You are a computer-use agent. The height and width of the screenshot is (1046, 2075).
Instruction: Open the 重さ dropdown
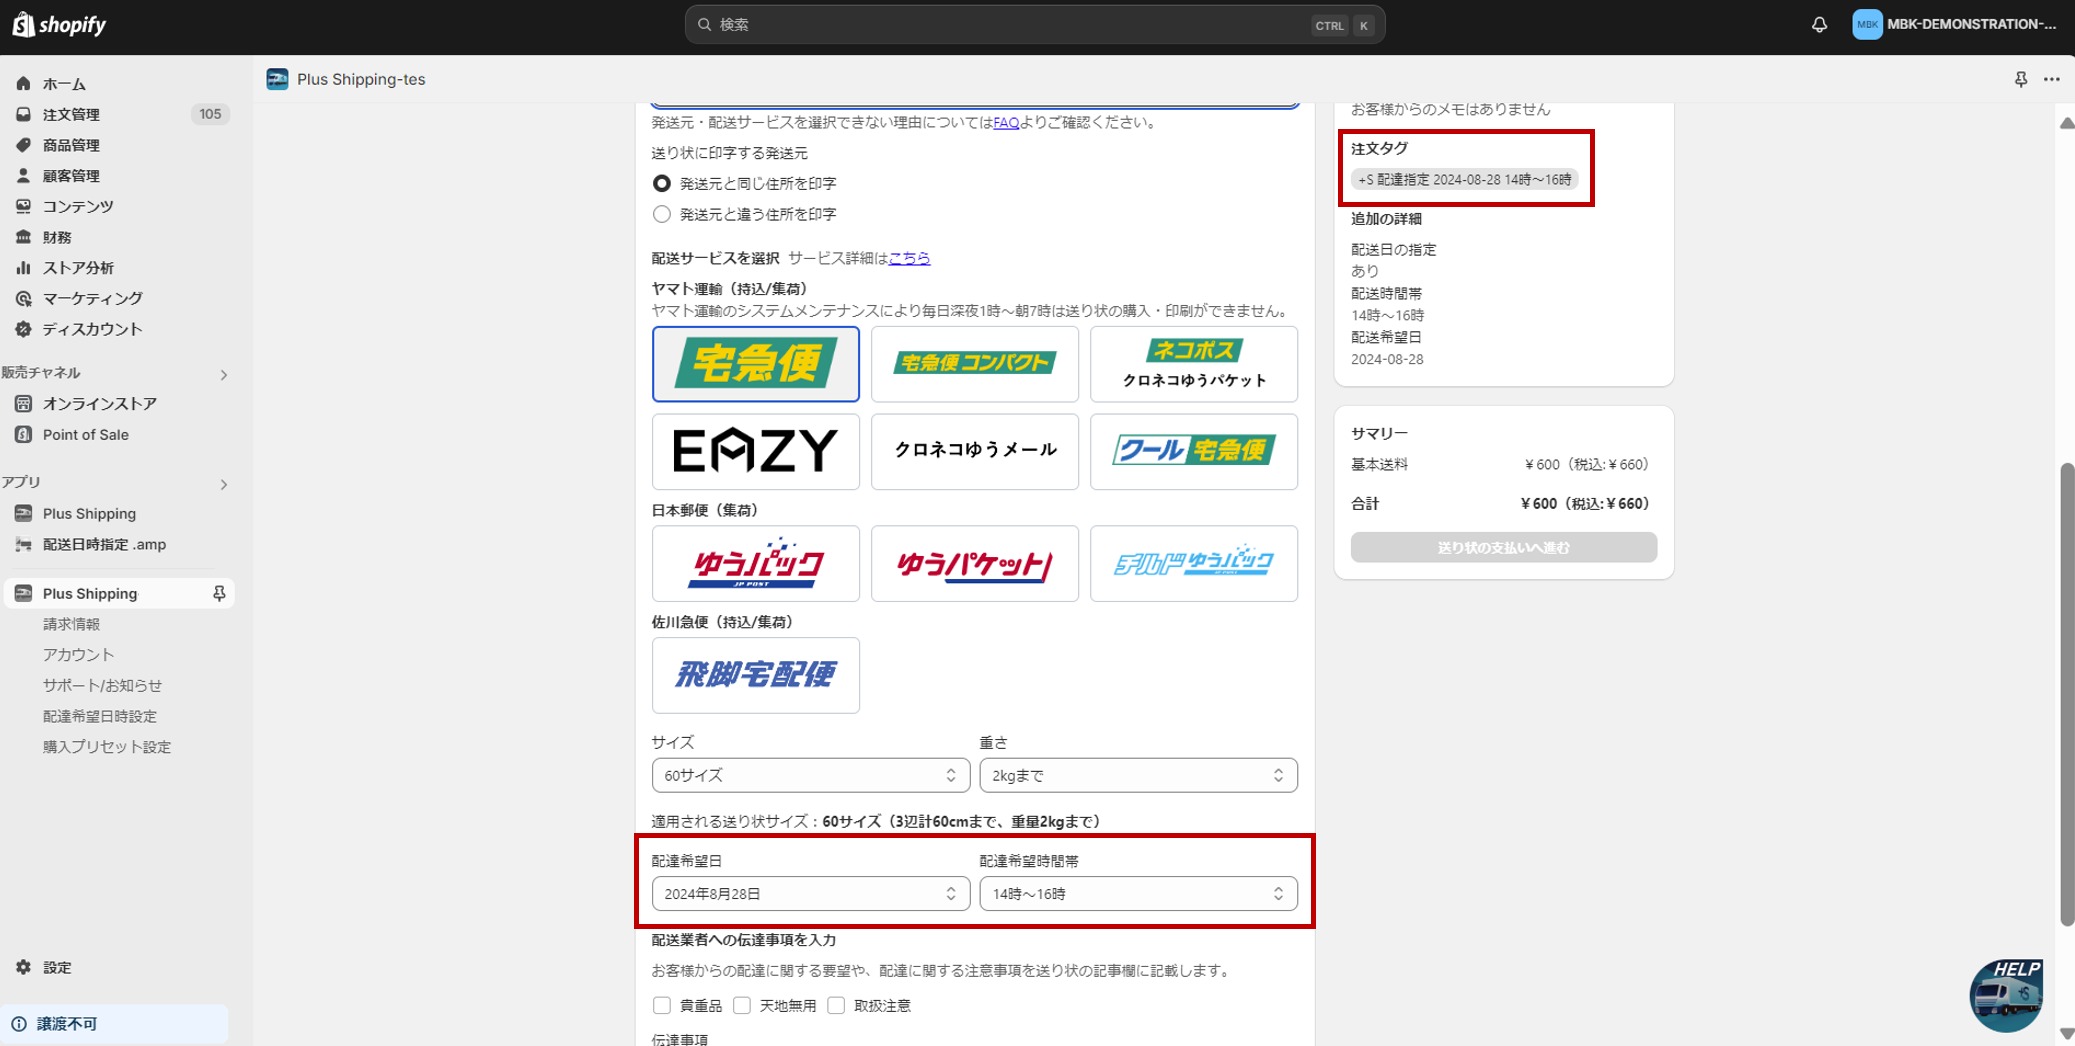click(1138, 775)
